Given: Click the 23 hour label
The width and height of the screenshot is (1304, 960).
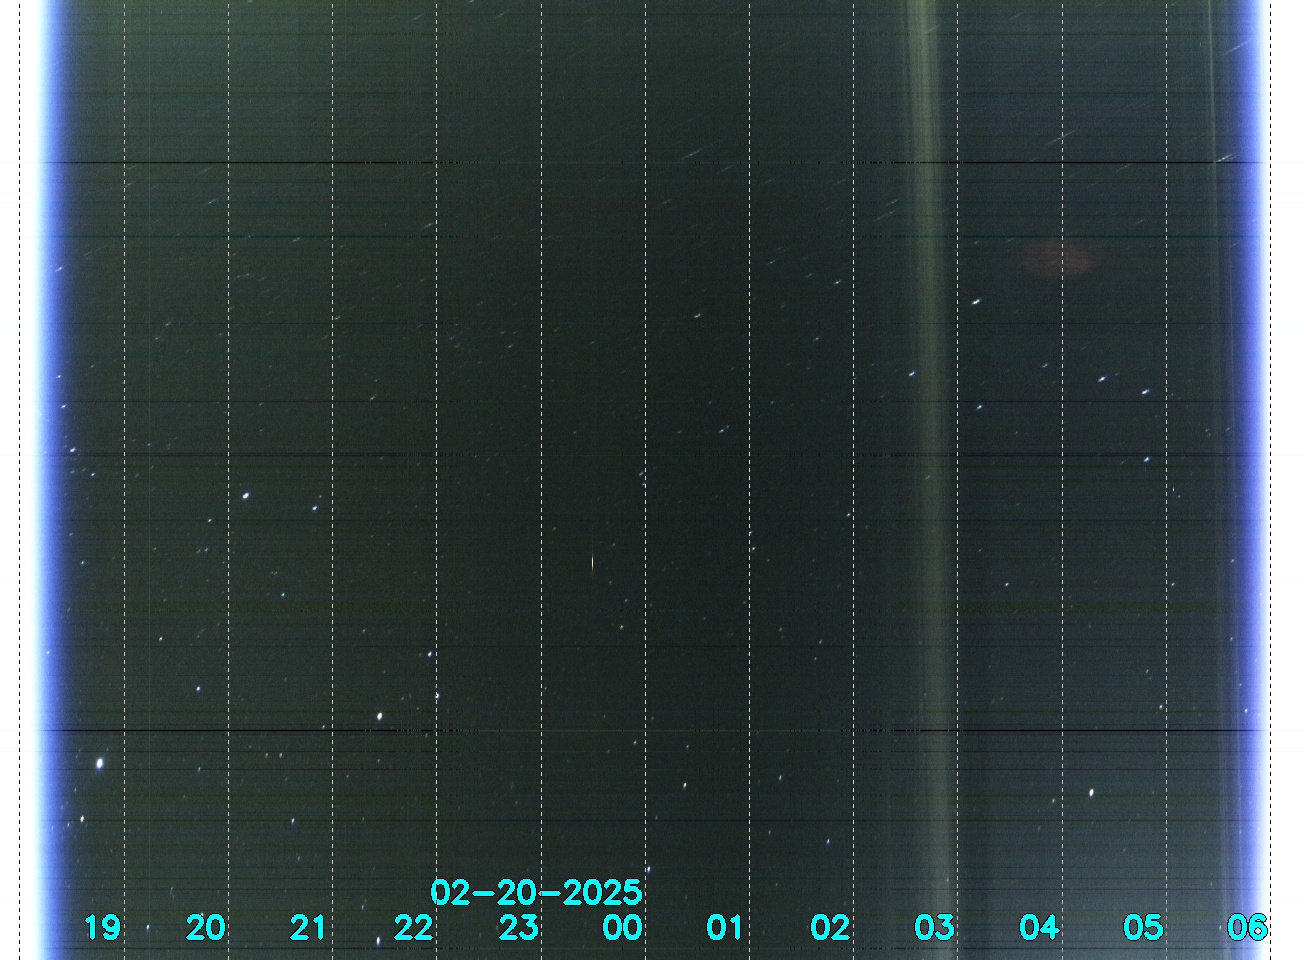Looking at the screenshot, I should coord(518,927).
